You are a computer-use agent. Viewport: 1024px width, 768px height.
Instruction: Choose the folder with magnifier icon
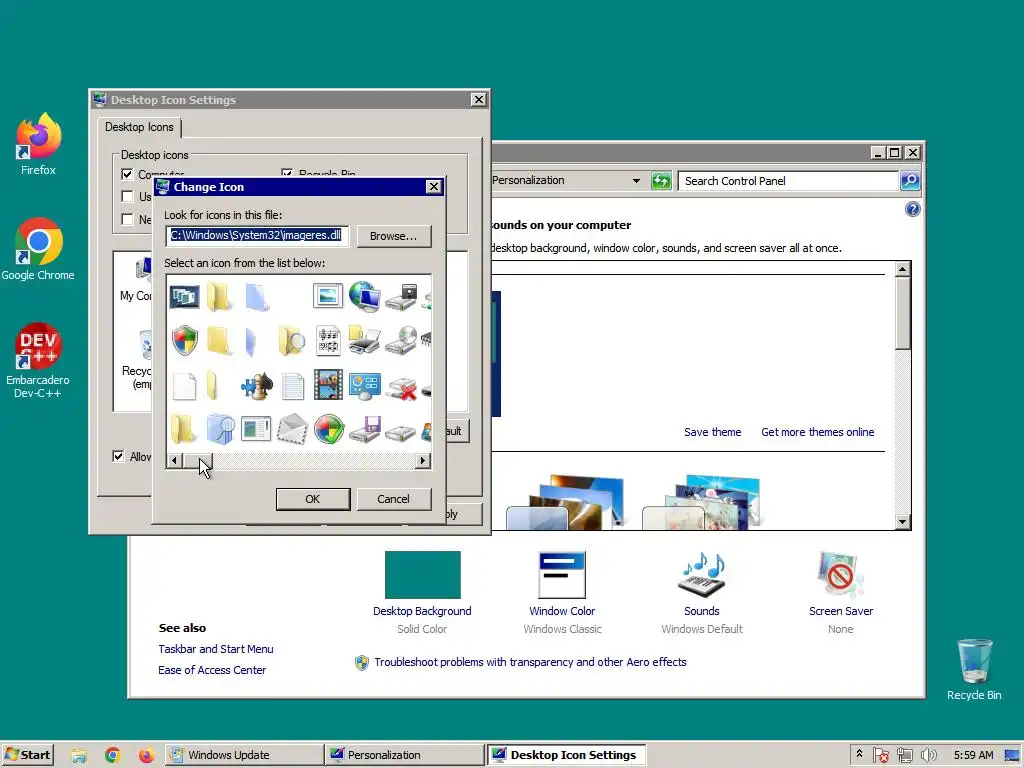(292, 341)
